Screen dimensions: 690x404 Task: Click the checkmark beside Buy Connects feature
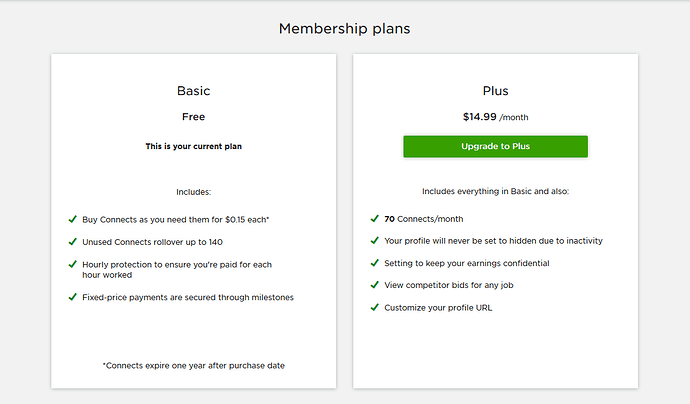click(73, 218)
